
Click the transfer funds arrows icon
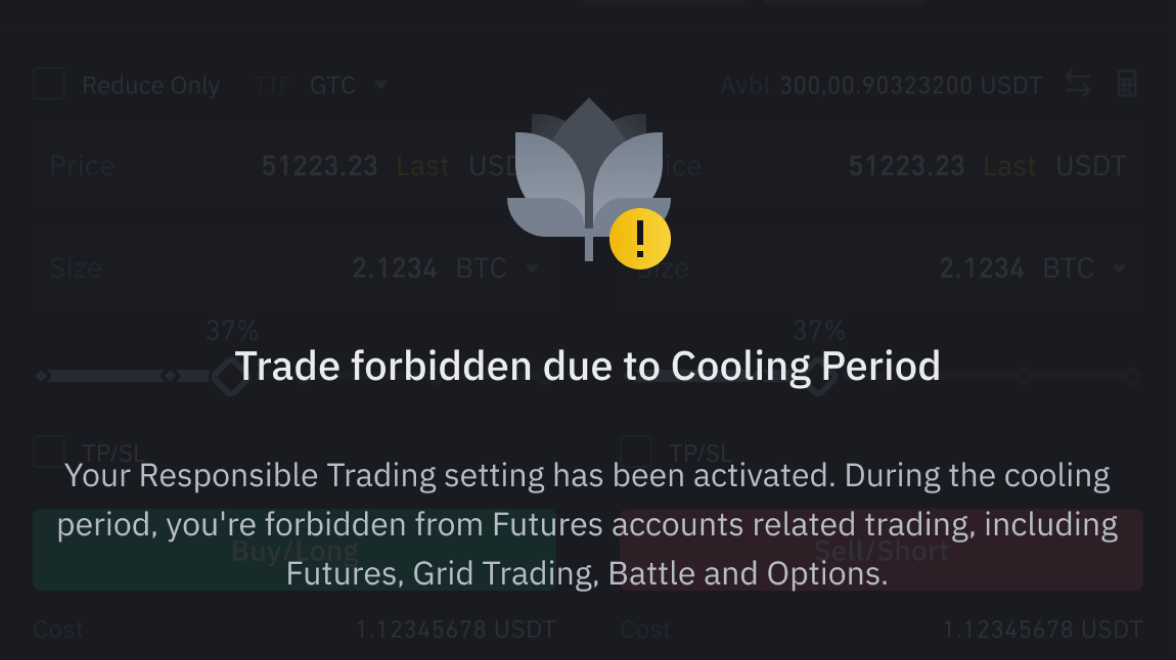tap(1077, 85)
